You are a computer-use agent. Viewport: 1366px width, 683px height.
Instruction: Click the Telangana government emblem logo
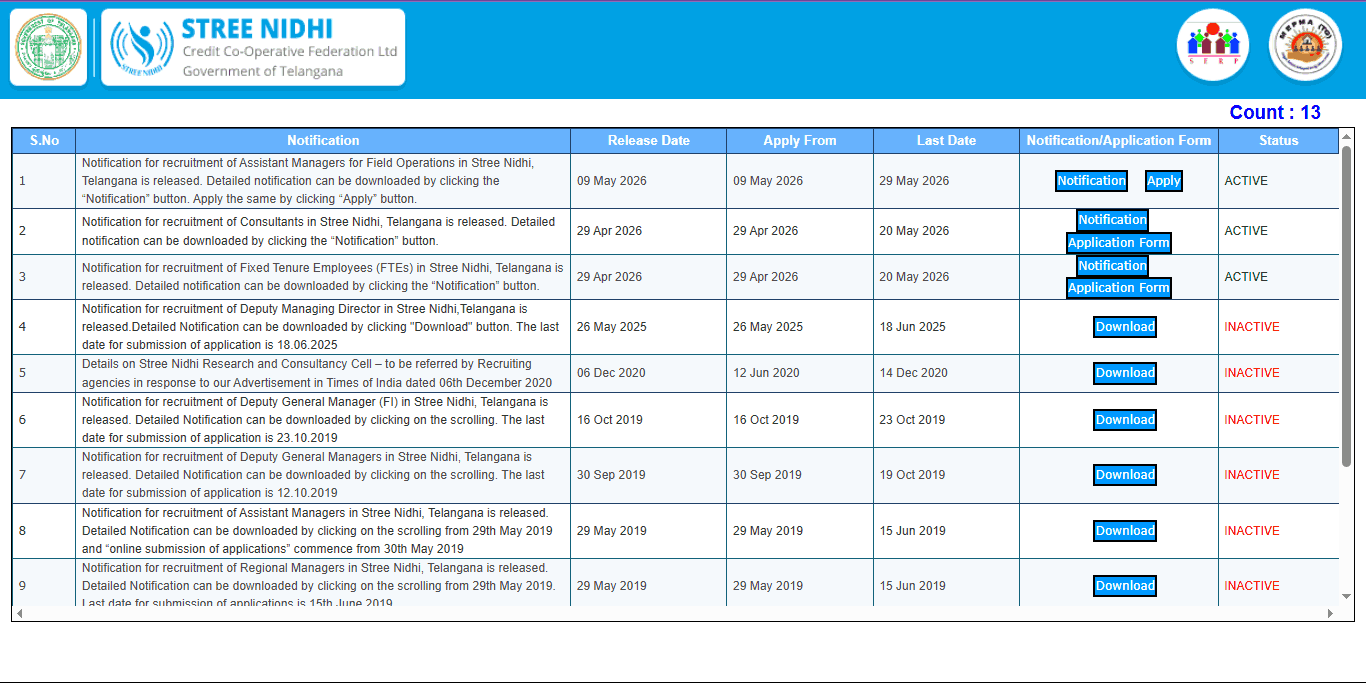click(48, 47)
